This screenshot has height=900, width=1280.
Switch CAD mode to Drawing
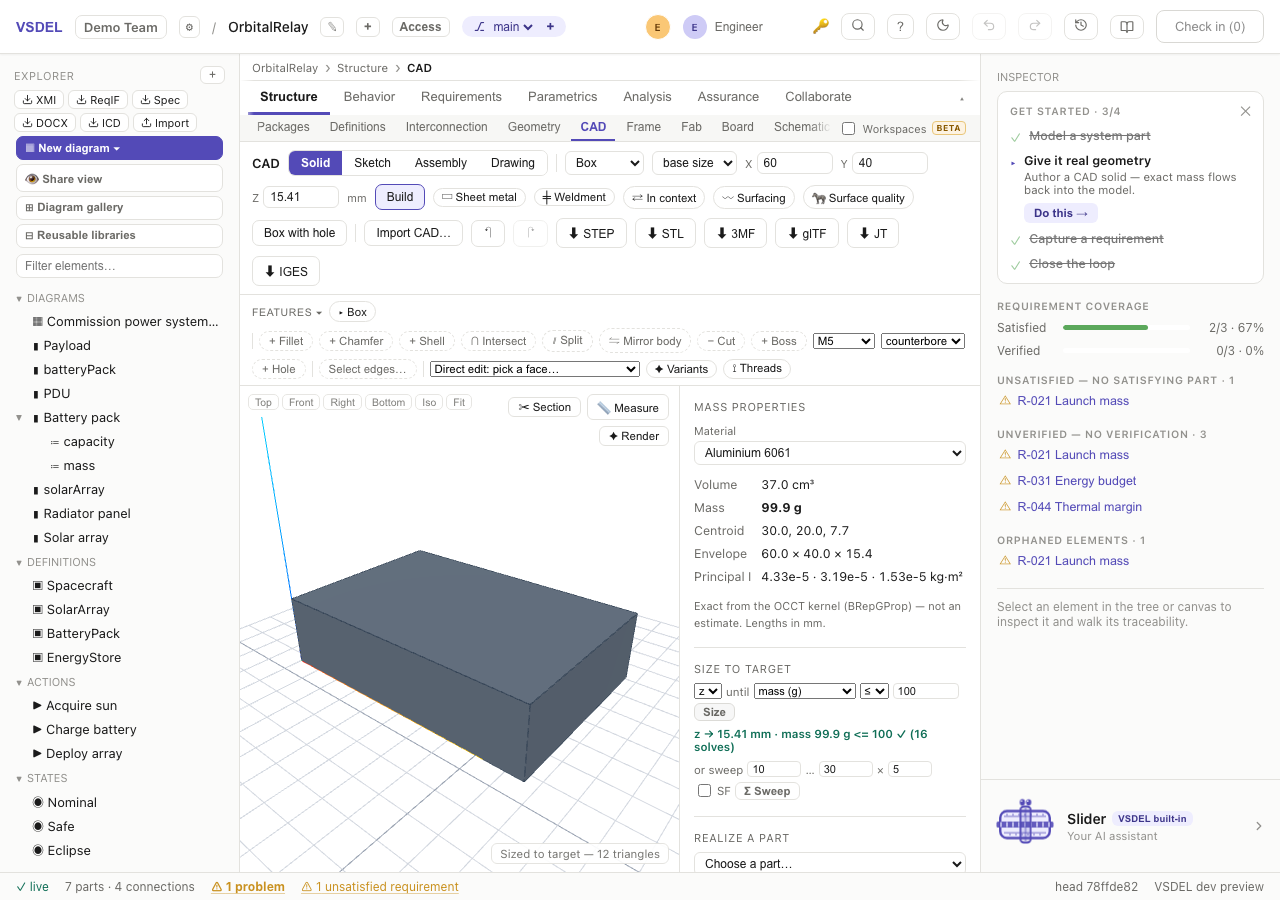[513, 163]
